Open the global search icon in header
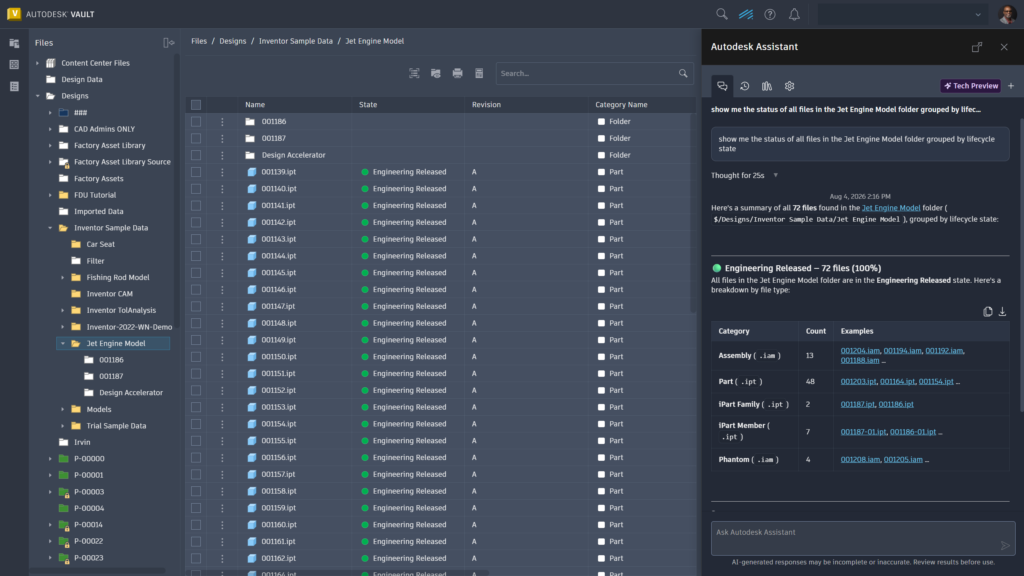This screenshot has width=1024, height=576. click(722, 14)
